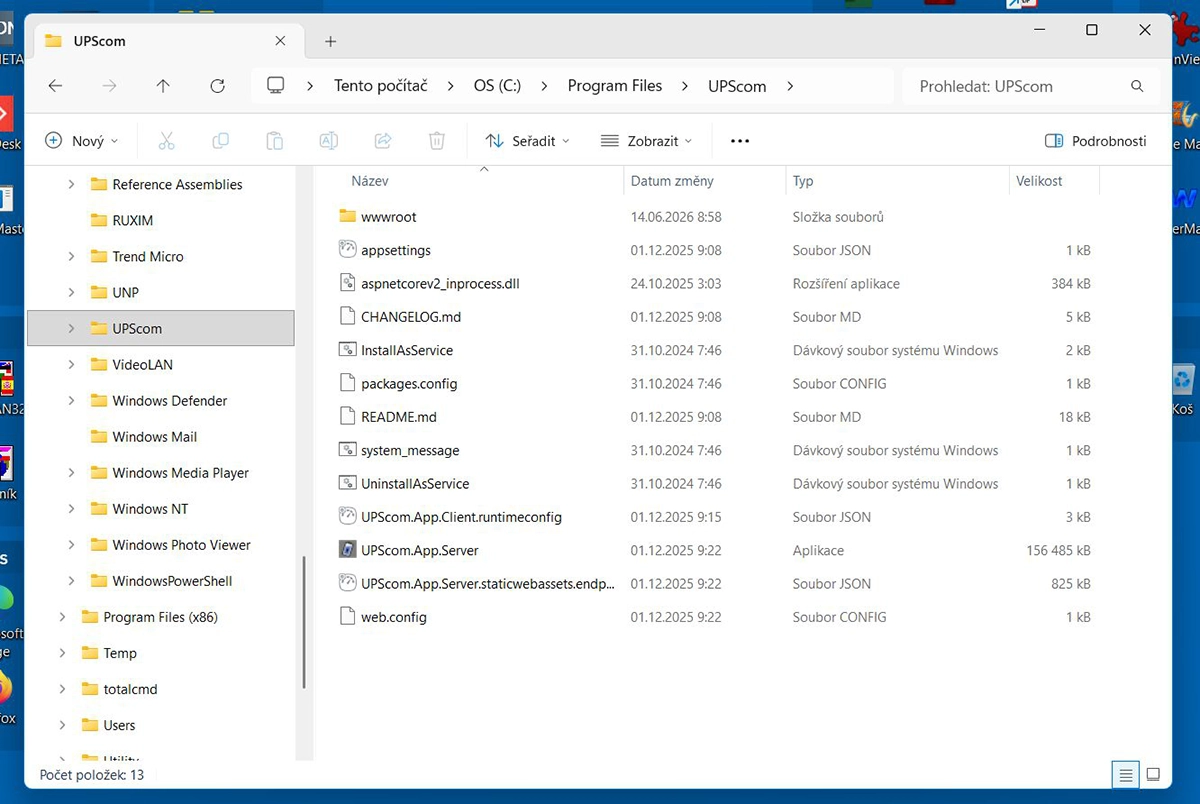Switch to large thumbnails view icon
The image size is (1200, 804).
coord(1153,774)
